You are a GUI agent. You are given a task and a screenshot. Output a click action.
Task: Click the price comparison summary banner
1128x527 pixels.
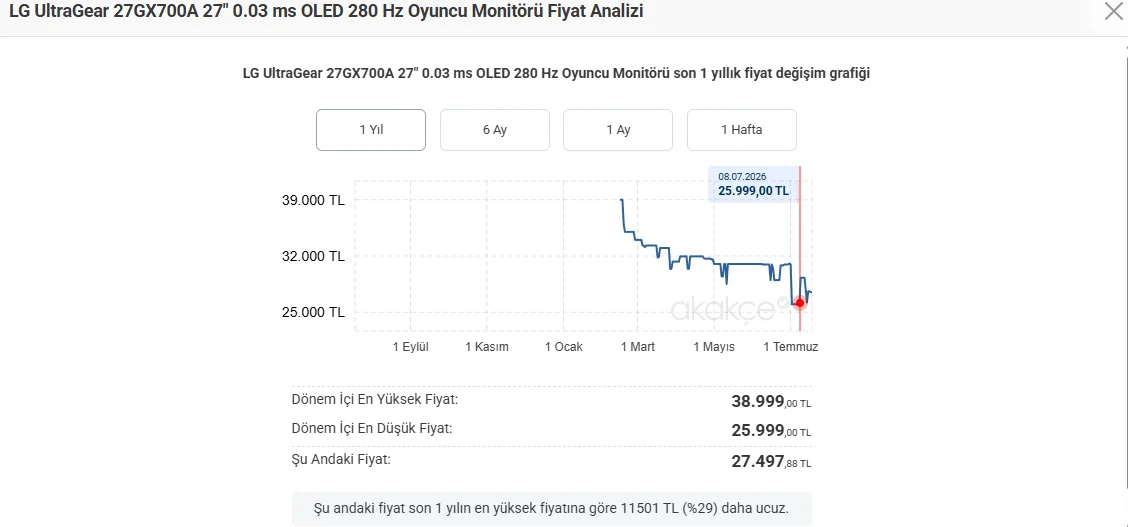tap(552, 509)
